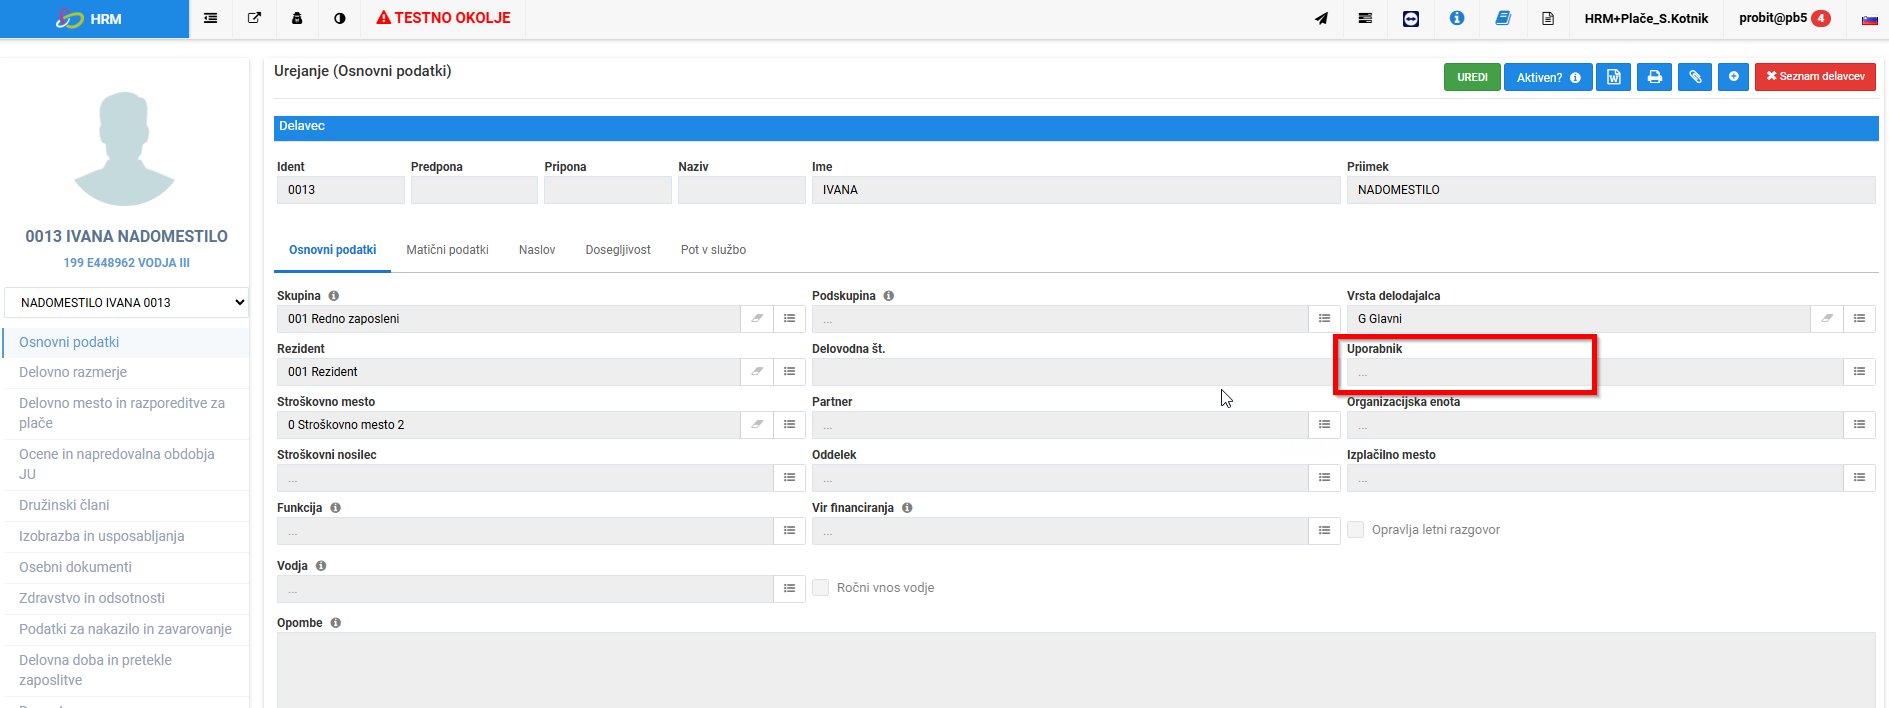1889x708 pixels.
Task: Clear the Skupina field with eraser
Action: click(757, 319)
